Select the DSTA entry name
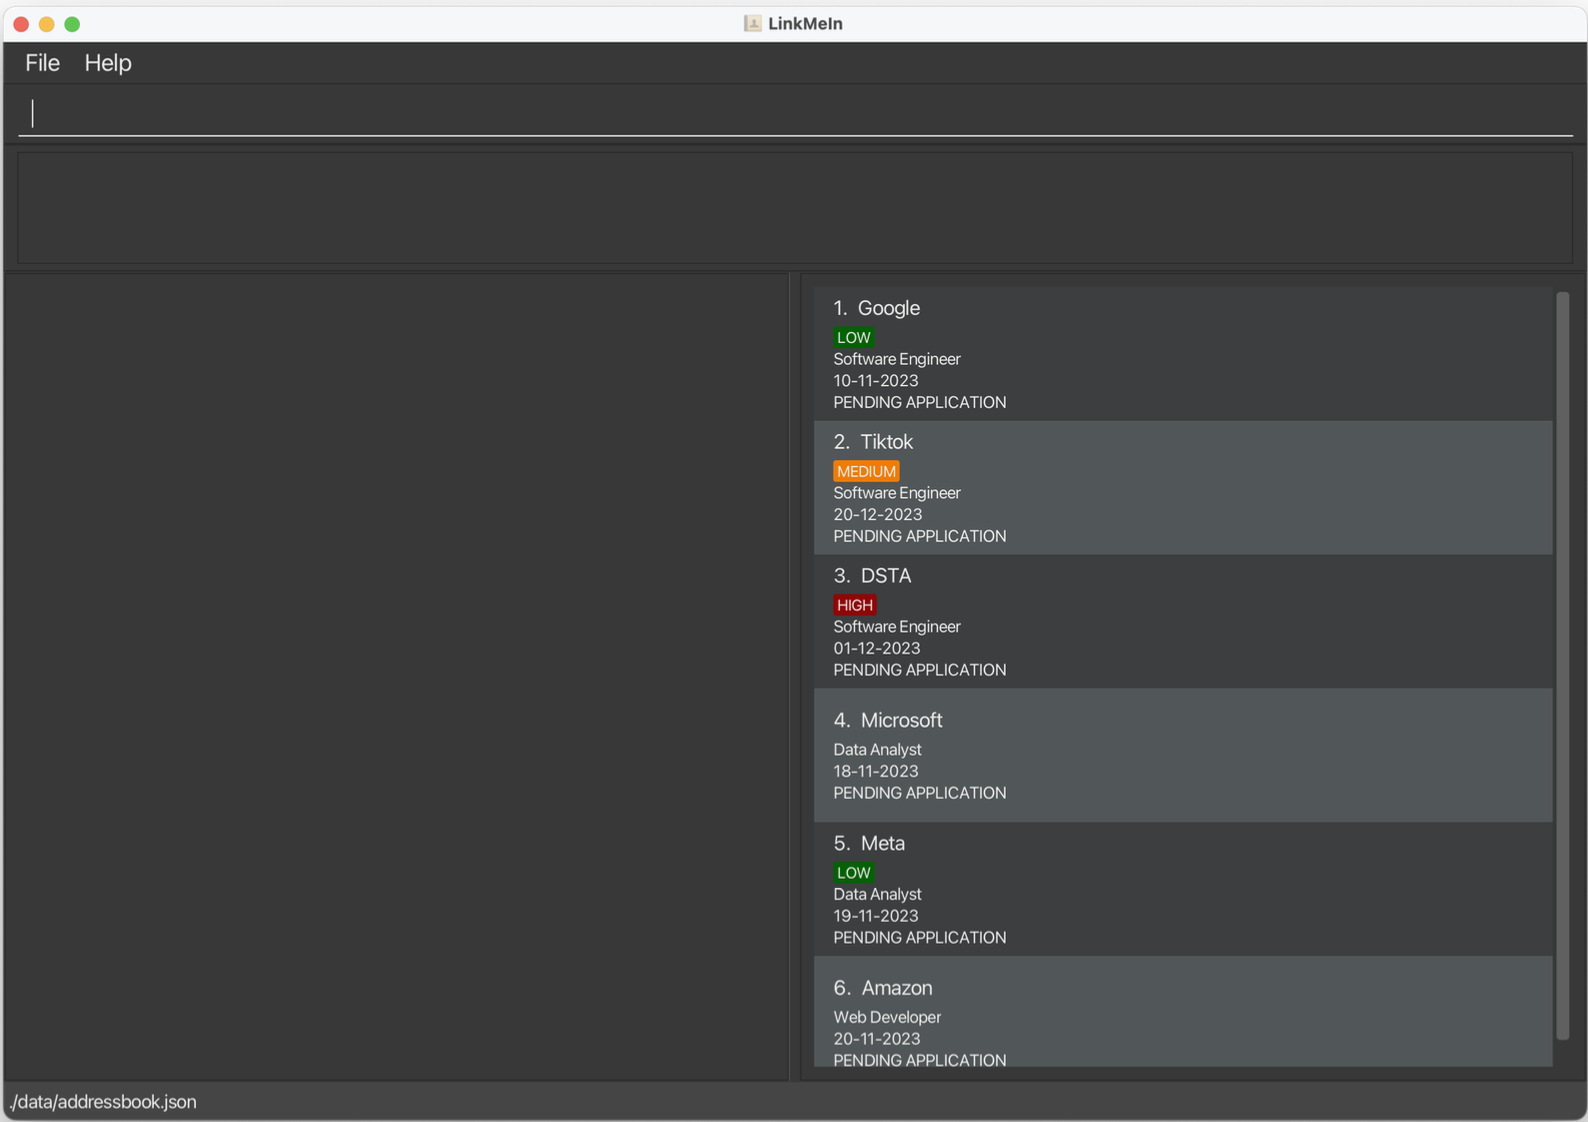 886,576
